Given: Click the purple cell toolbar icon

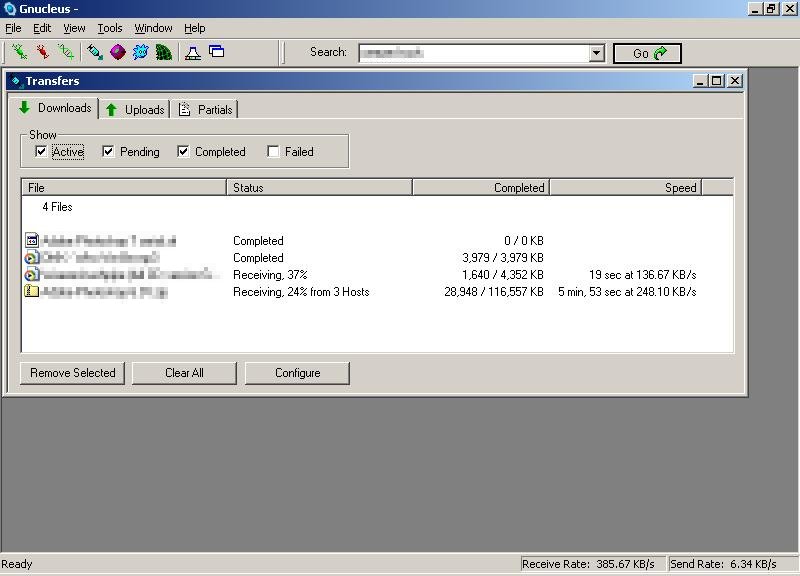Looking at the screenshot, I should [x=118, y=52].
